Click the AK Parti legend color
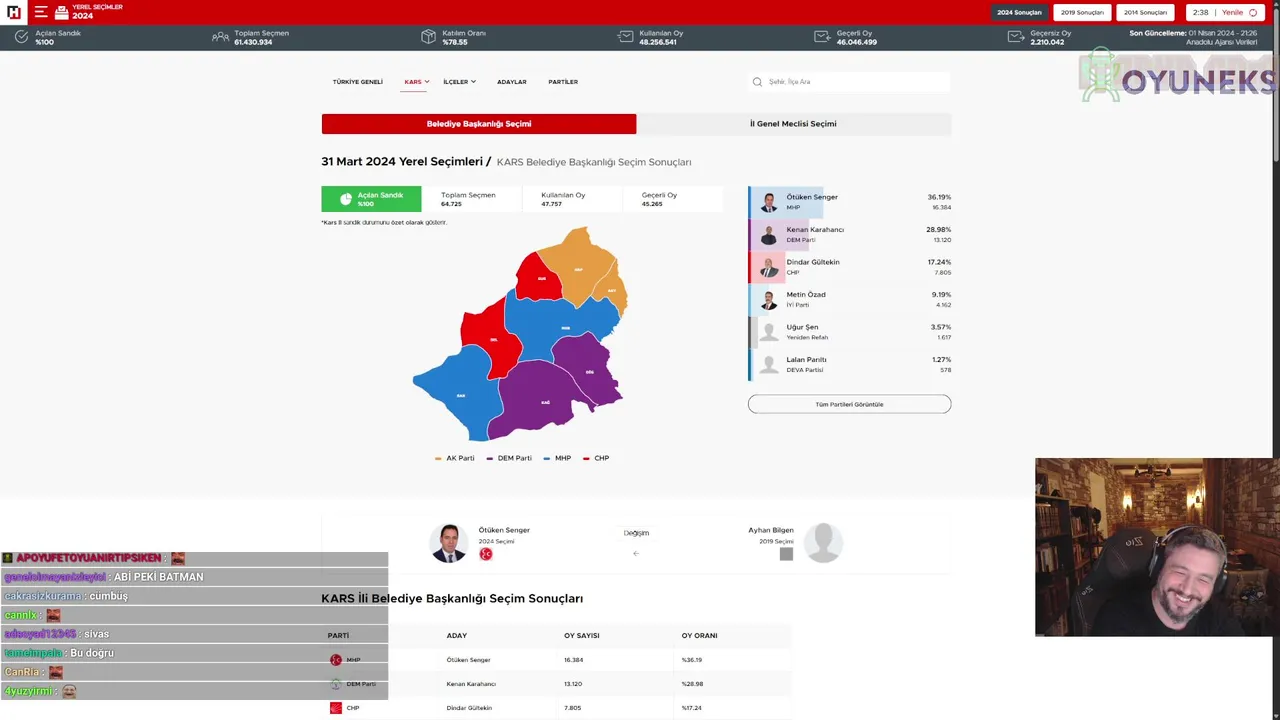Image resolution: width=1280 pixels, height=720 pixels. (x=438, y=458)
